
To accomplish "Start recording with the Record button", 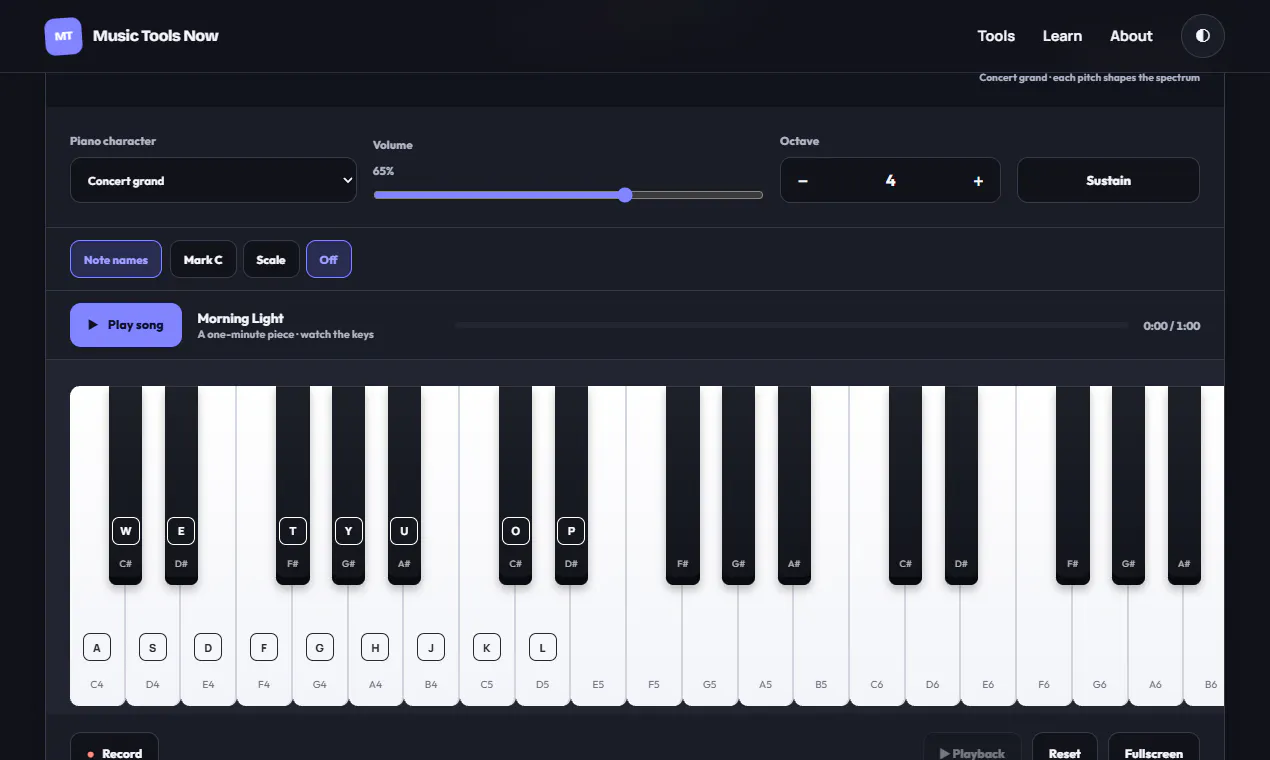I will click(114, 753).
